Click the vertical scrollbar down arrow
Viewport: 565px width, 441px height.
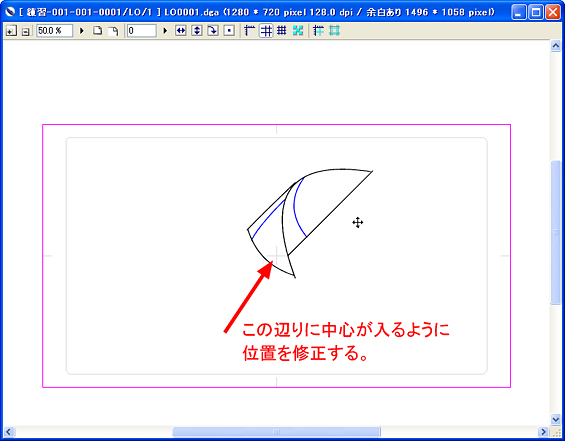(556, 419)
